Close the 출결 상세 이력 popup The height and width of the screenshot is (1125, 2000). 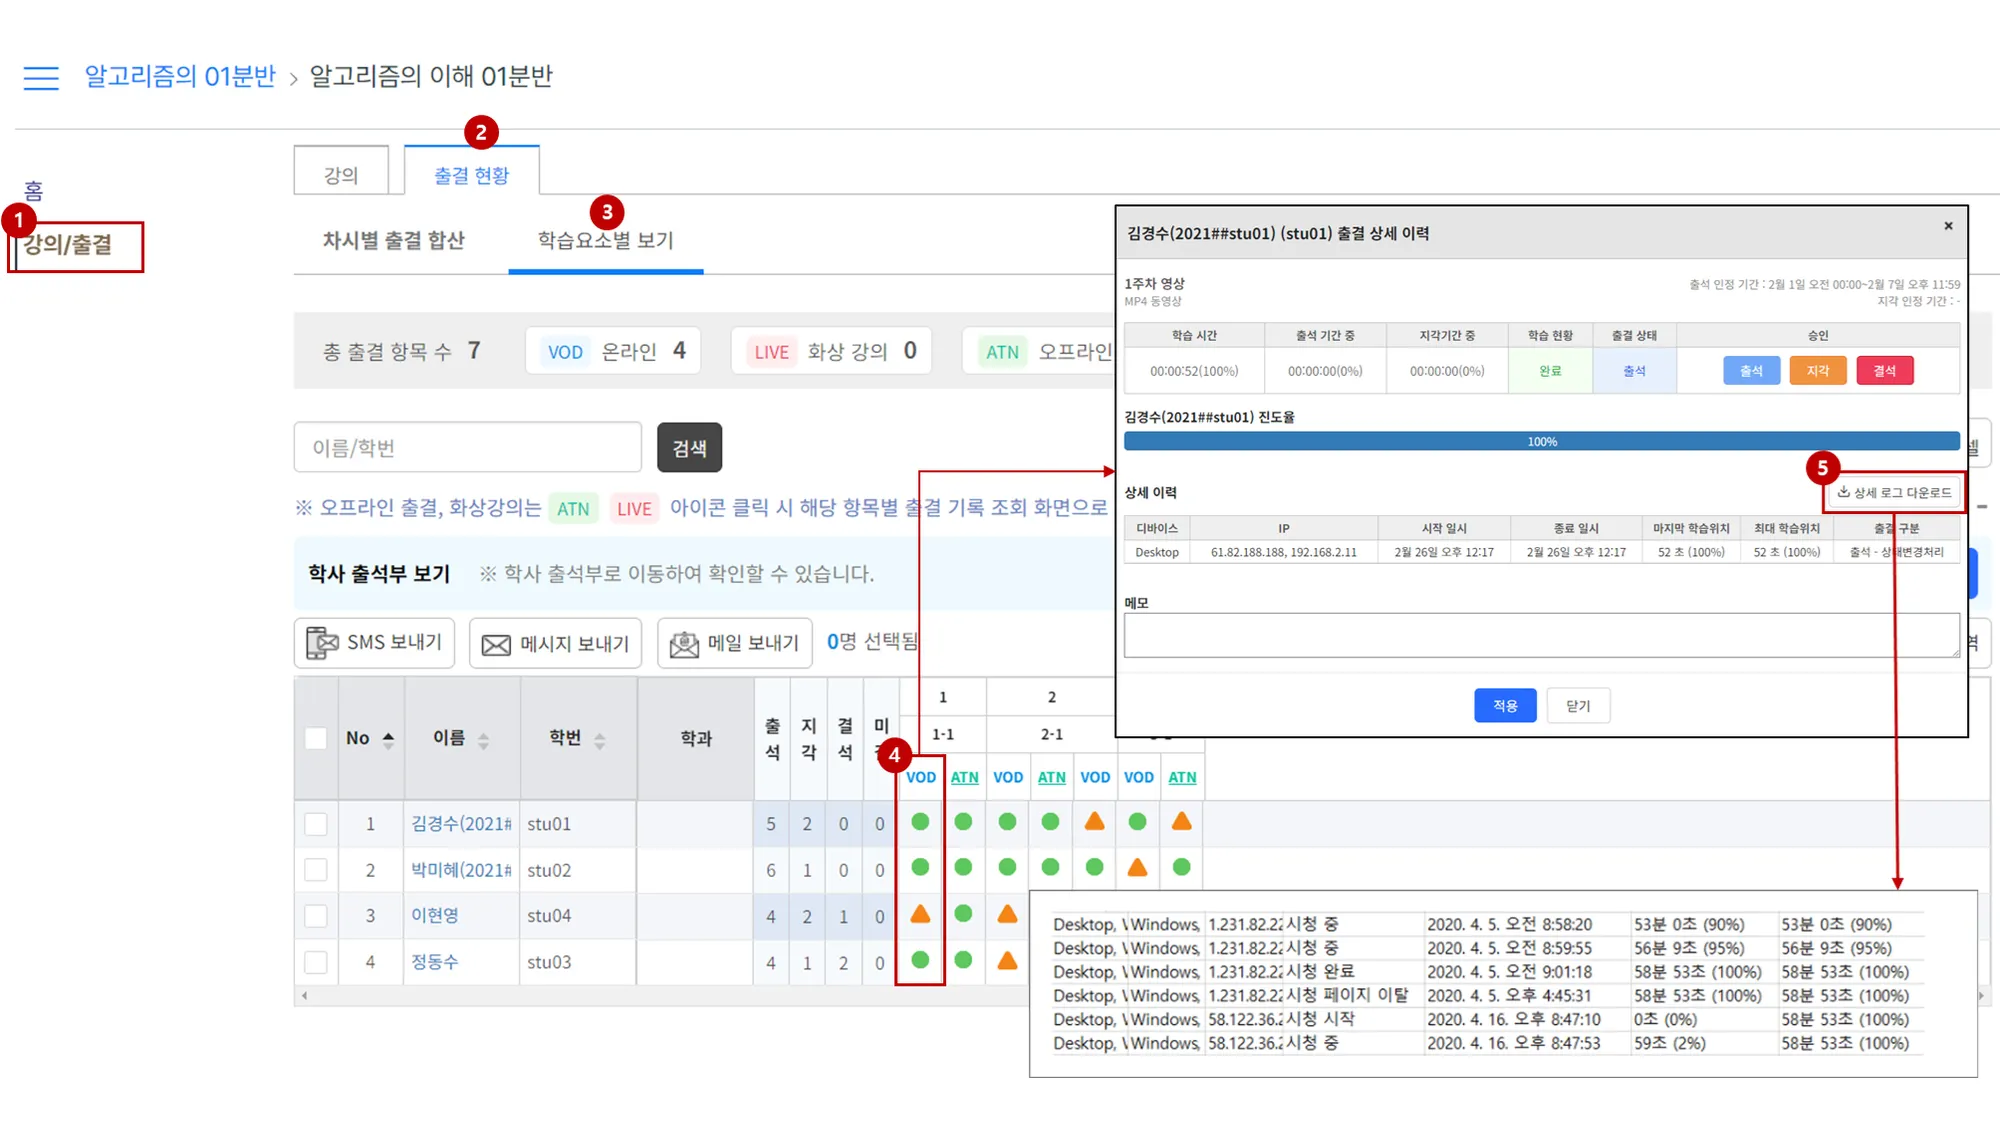(1948, 226)
